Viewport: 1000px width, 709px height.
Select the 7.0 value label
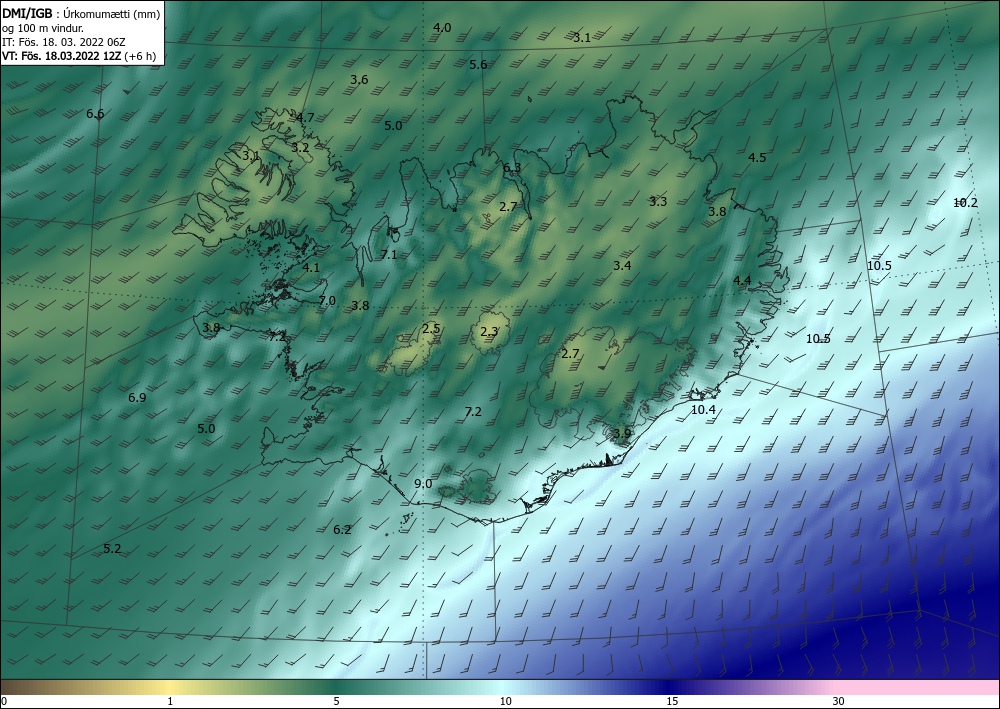(327, 300)
